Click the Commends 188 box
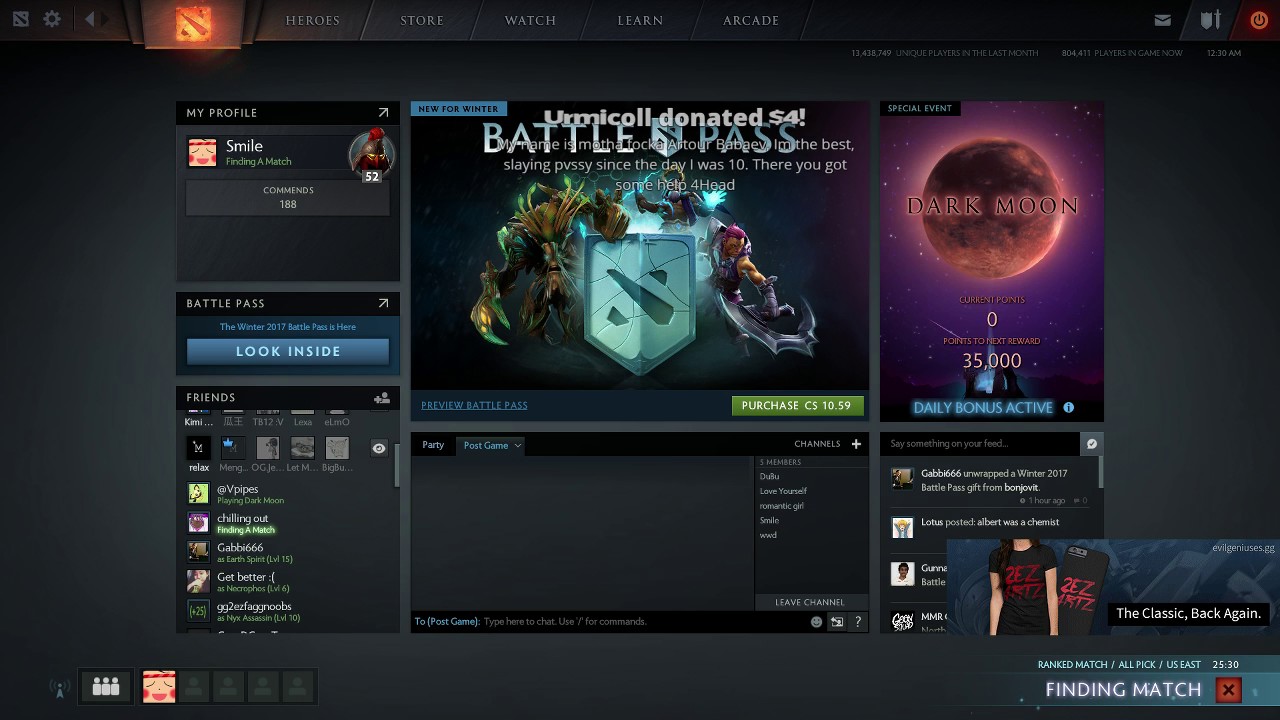Viewport: 1280px width, 720px height. (x=288, y=197)
